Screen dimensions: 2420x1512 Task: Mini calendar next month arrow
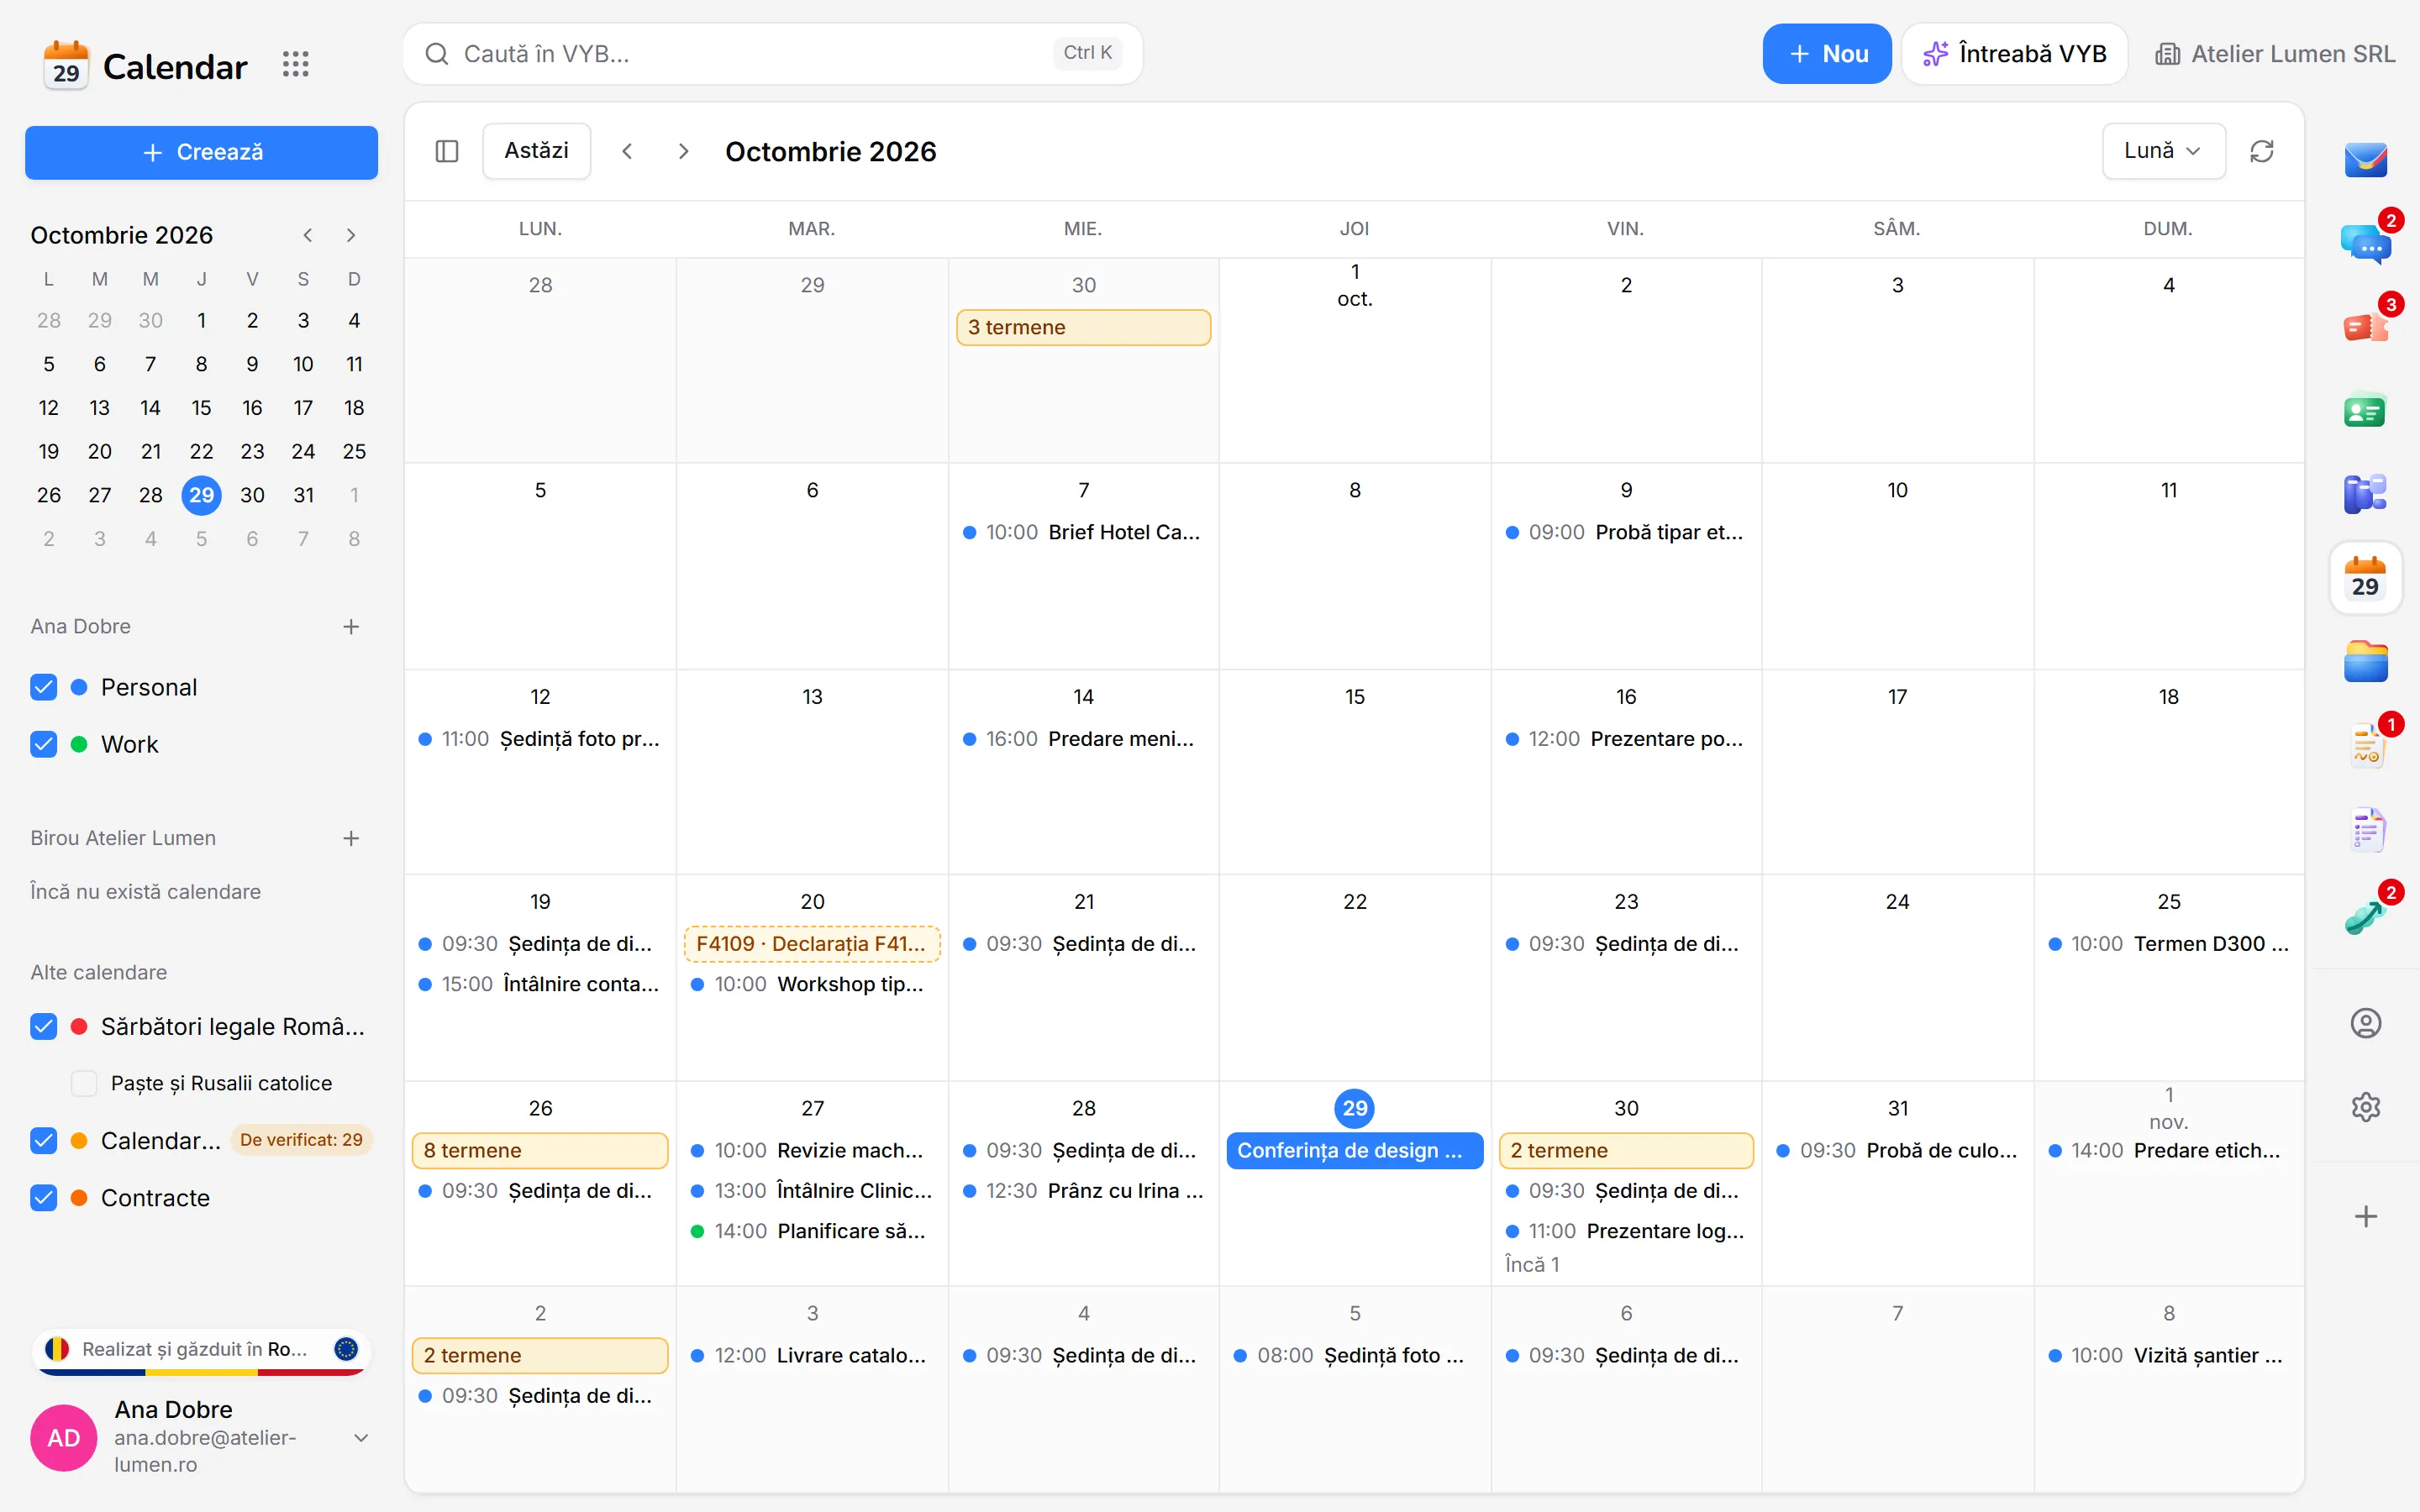click(x=351, y=235)
